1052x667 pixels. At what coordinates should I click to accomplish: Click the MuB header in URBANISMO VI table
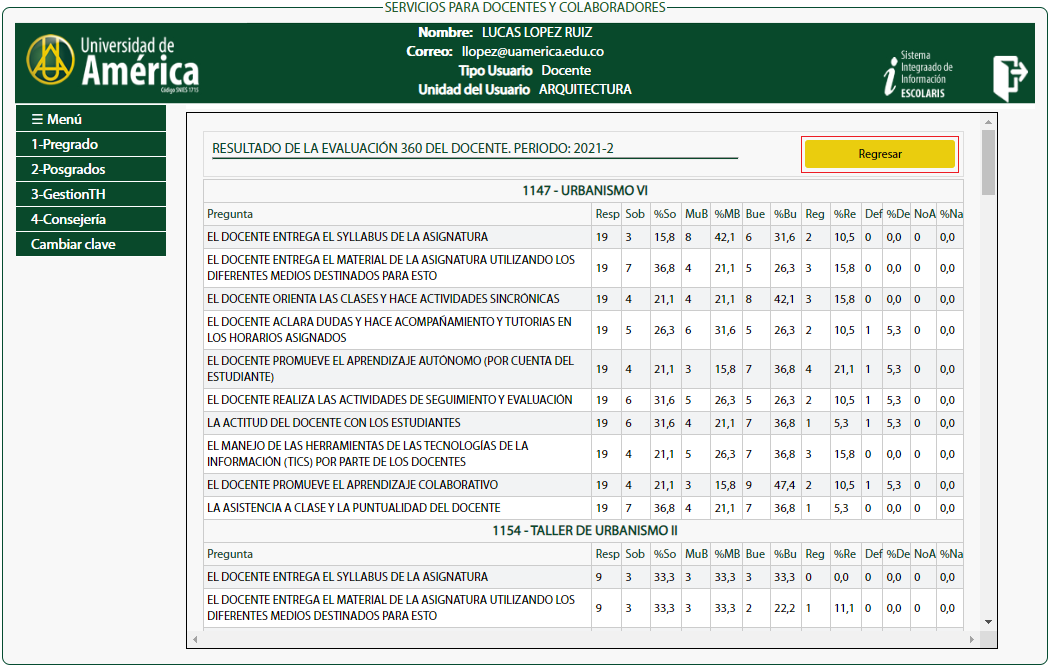click(x=696, y=214)
